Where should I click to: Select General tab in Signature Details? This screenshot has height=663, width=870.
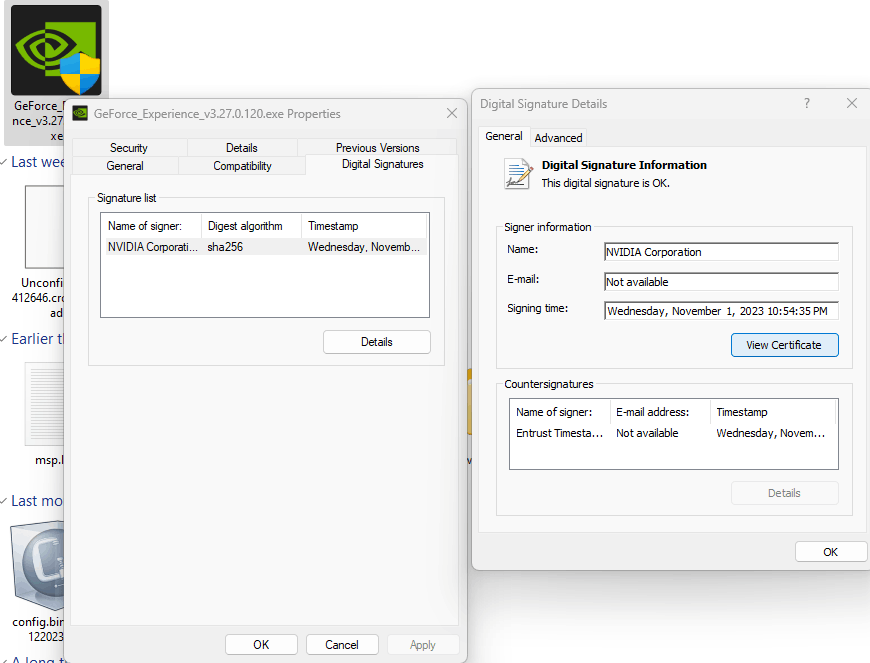[504, 136]
